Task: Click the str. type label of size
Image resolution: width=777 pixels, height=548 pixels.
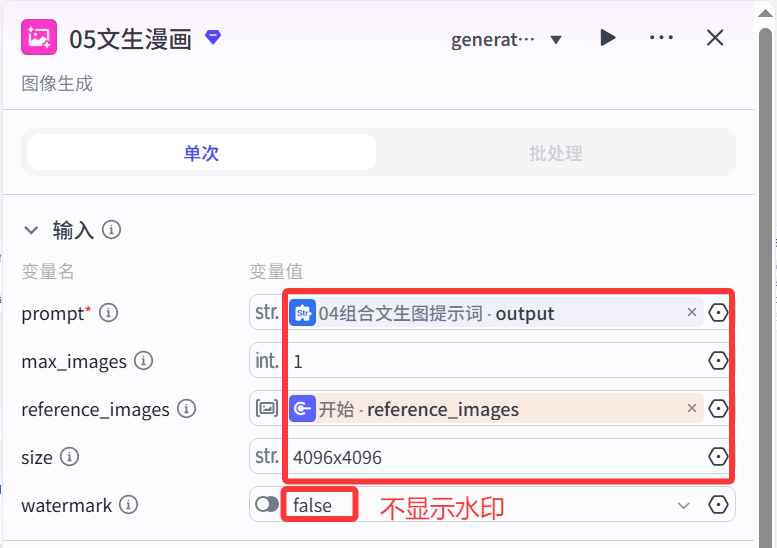Action: click(x=267, y=456)
